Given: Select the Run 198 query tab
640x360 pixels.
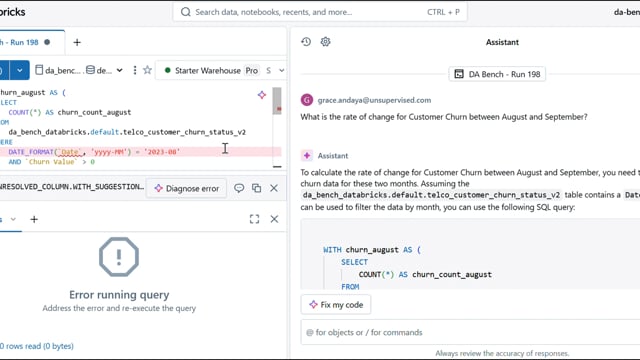Looking at the screenshot, I should [x=25, y=42].
